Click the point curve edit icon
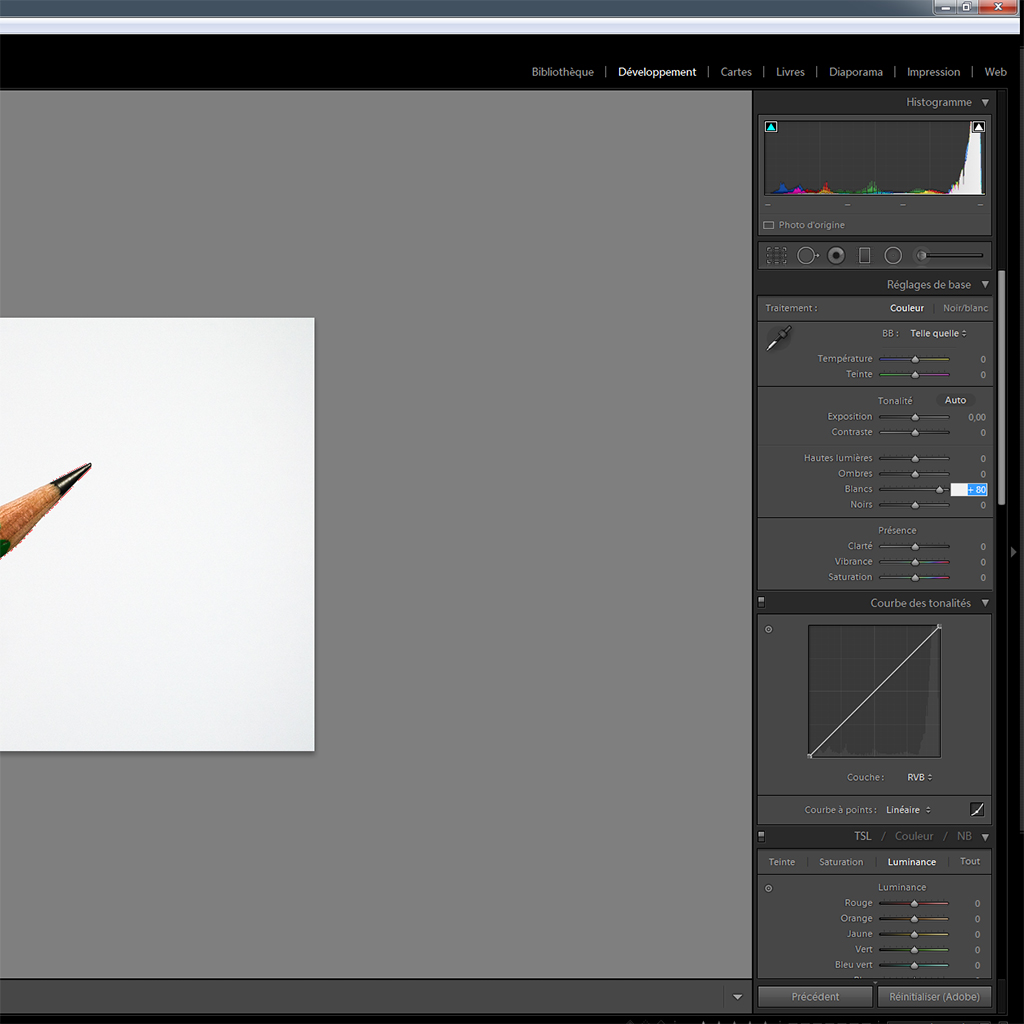 tap(977, 810)
